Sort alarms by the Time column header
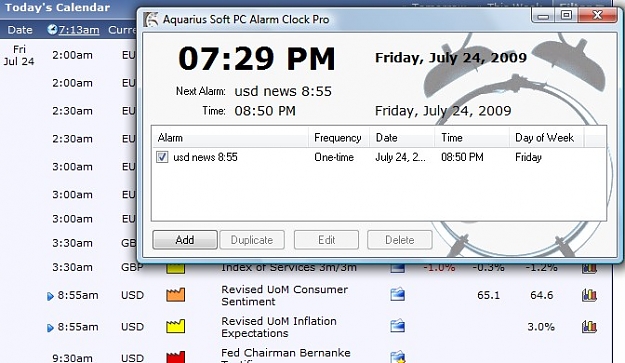This screenshot has width=625, height=363. [472, 138]
